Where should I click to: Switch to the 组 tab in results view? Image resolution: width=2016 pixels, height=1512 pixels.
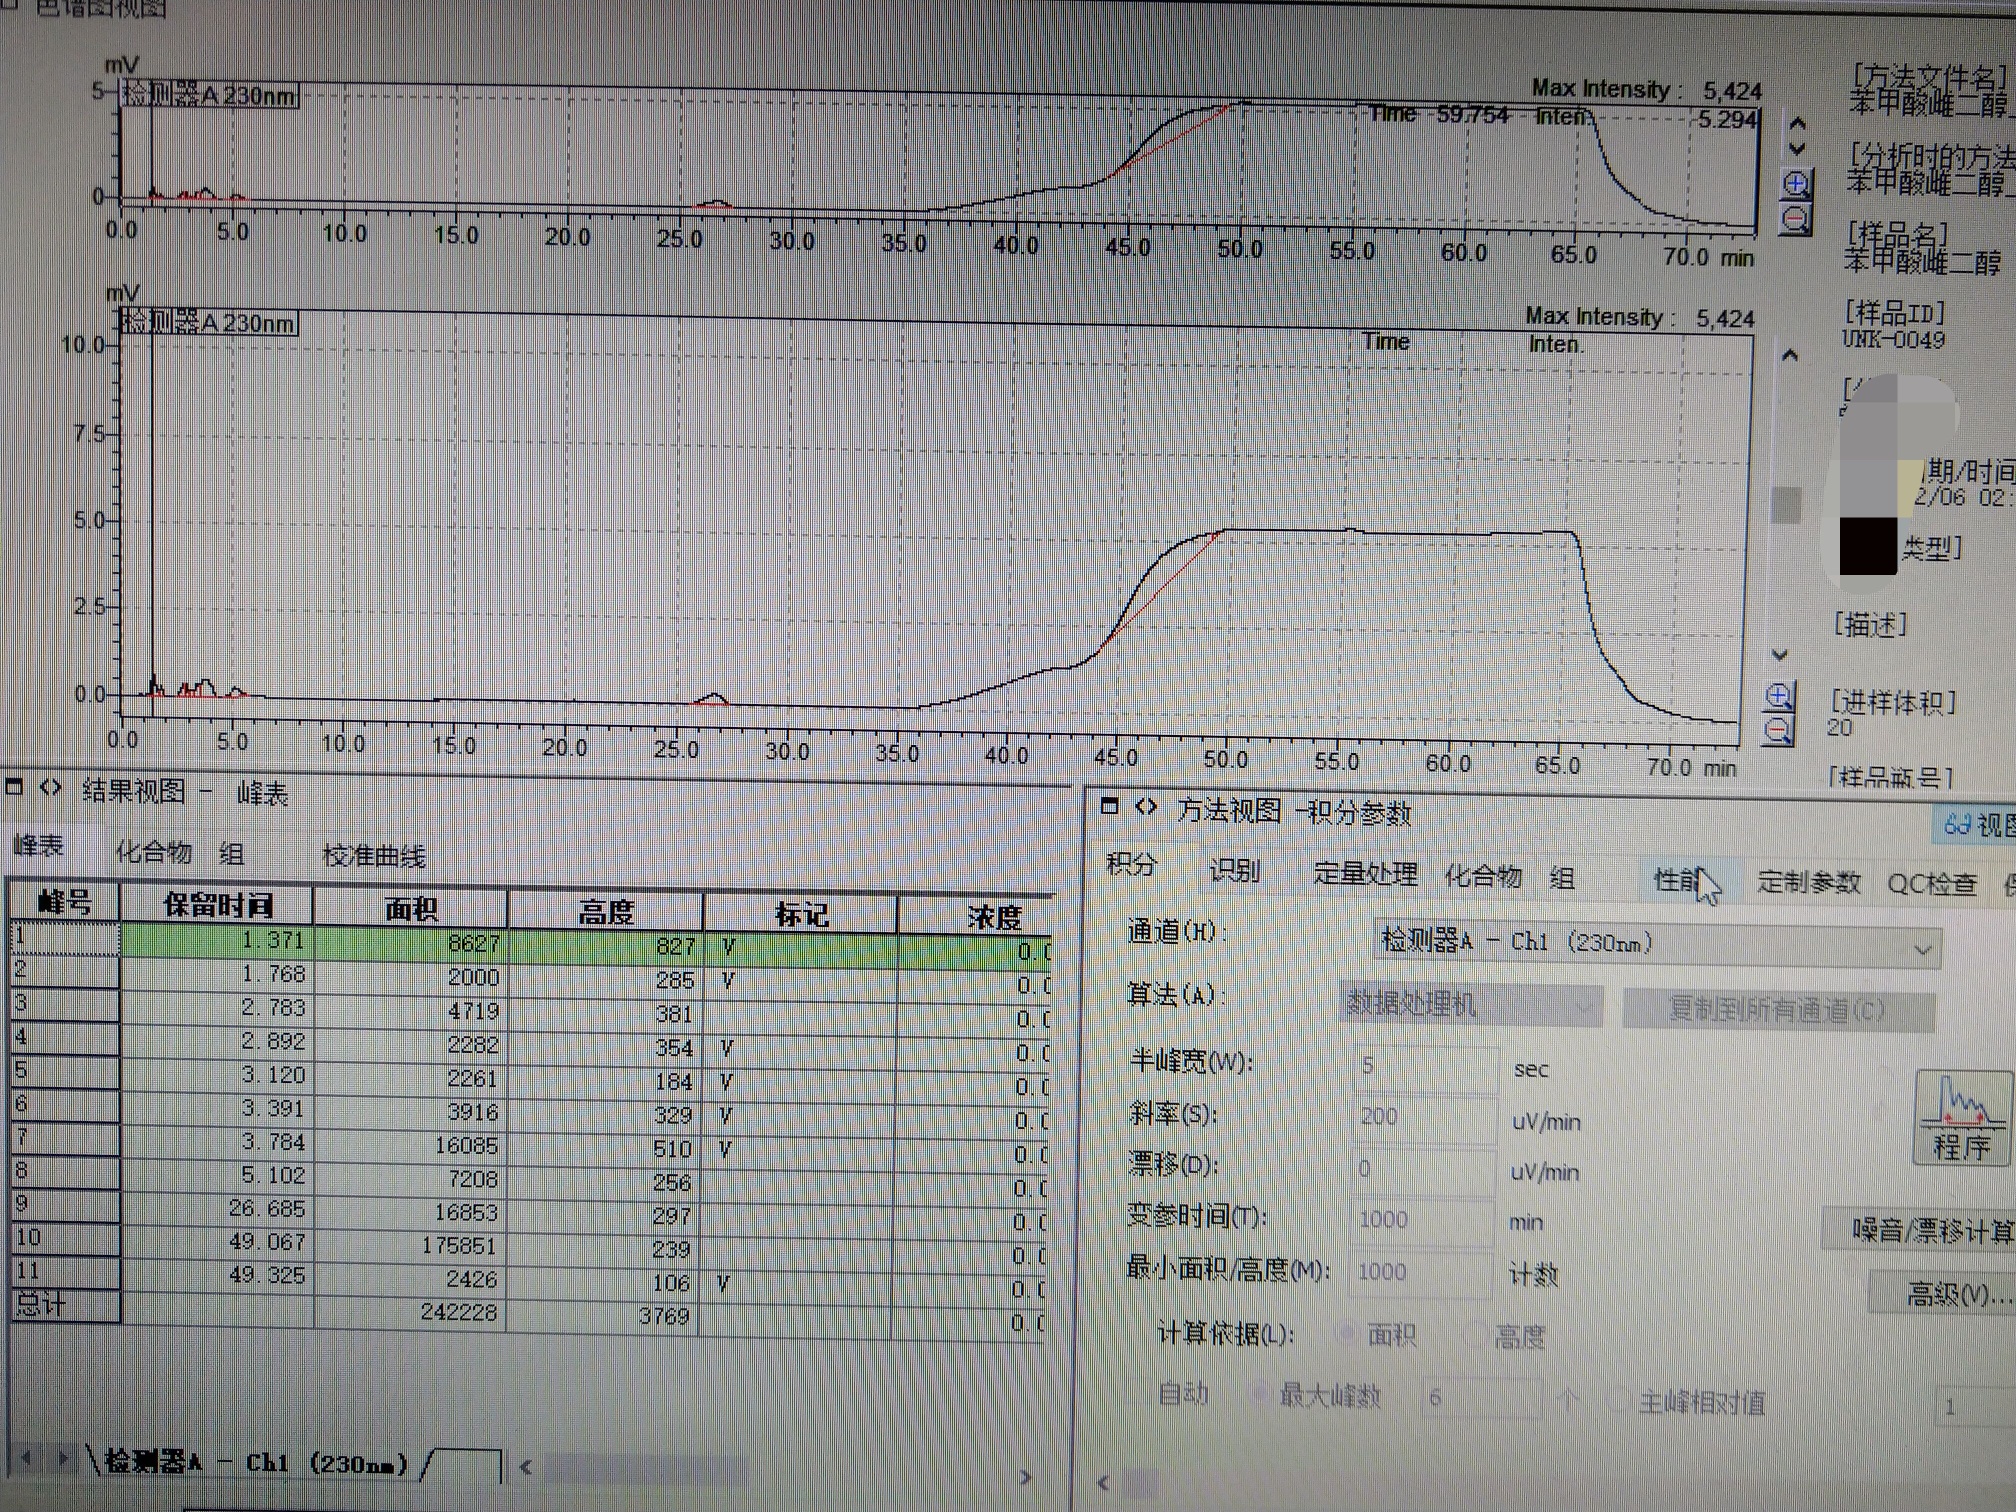[232, 853]
